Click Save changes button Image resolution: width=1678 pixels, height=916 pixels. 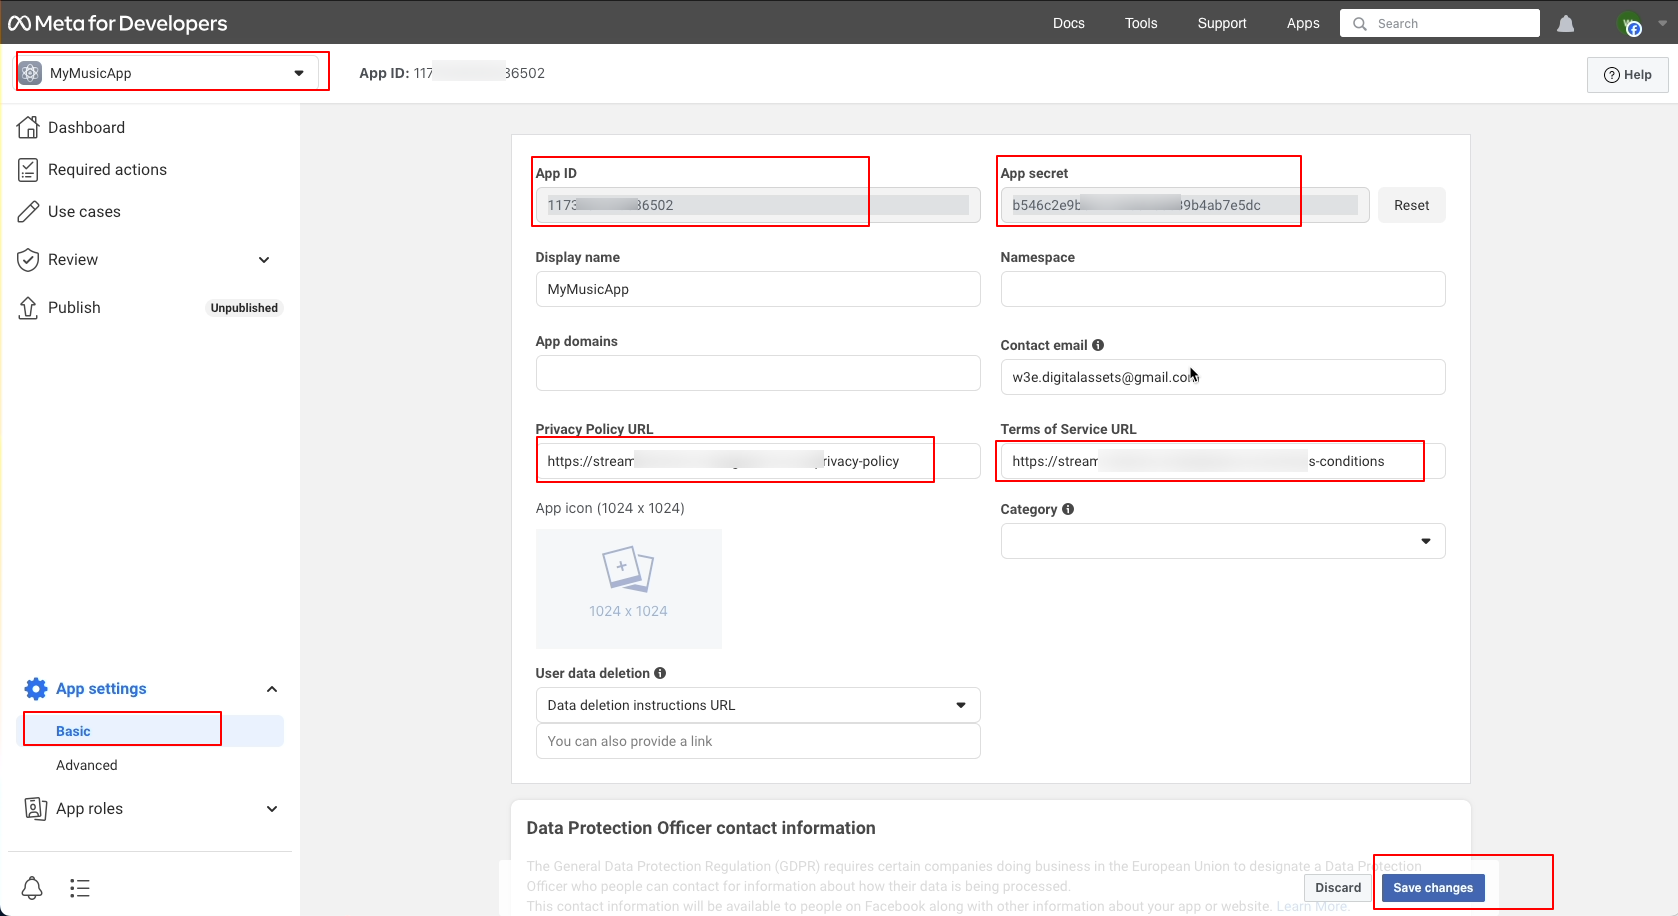tap(1433, 887)
